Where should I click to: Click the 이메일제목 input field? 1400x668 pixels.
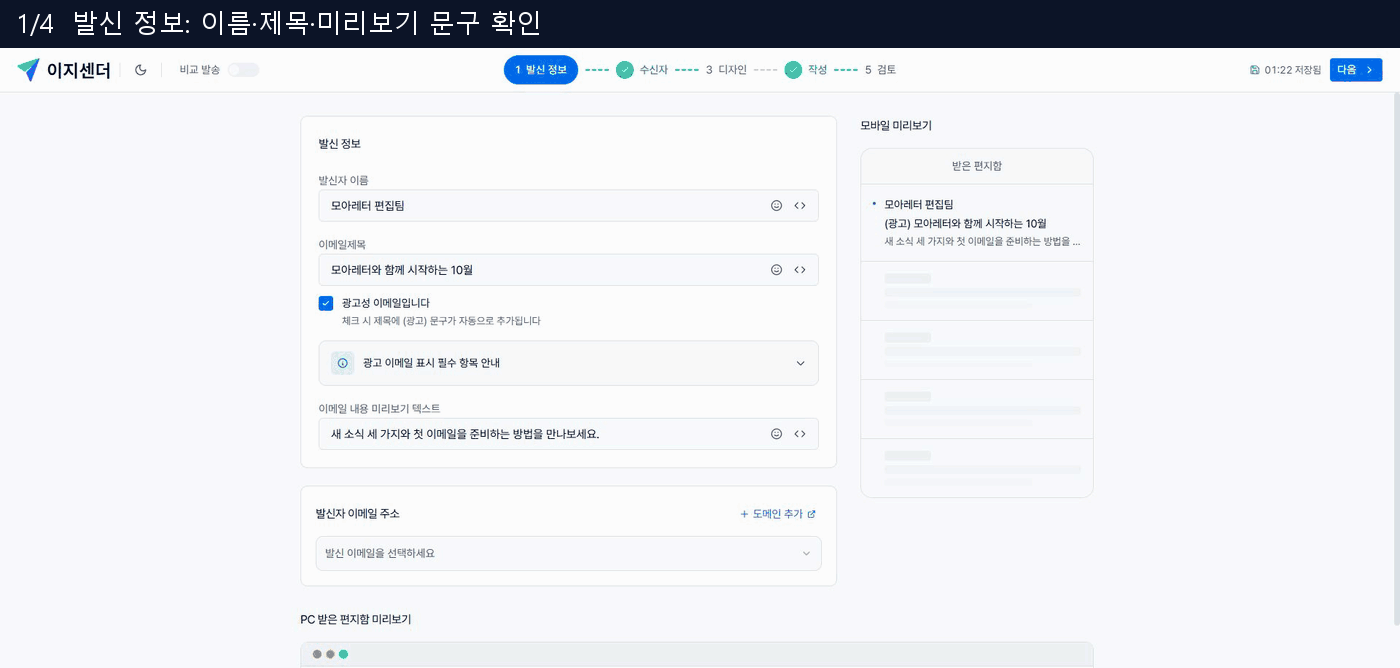(x=568, y=270)
